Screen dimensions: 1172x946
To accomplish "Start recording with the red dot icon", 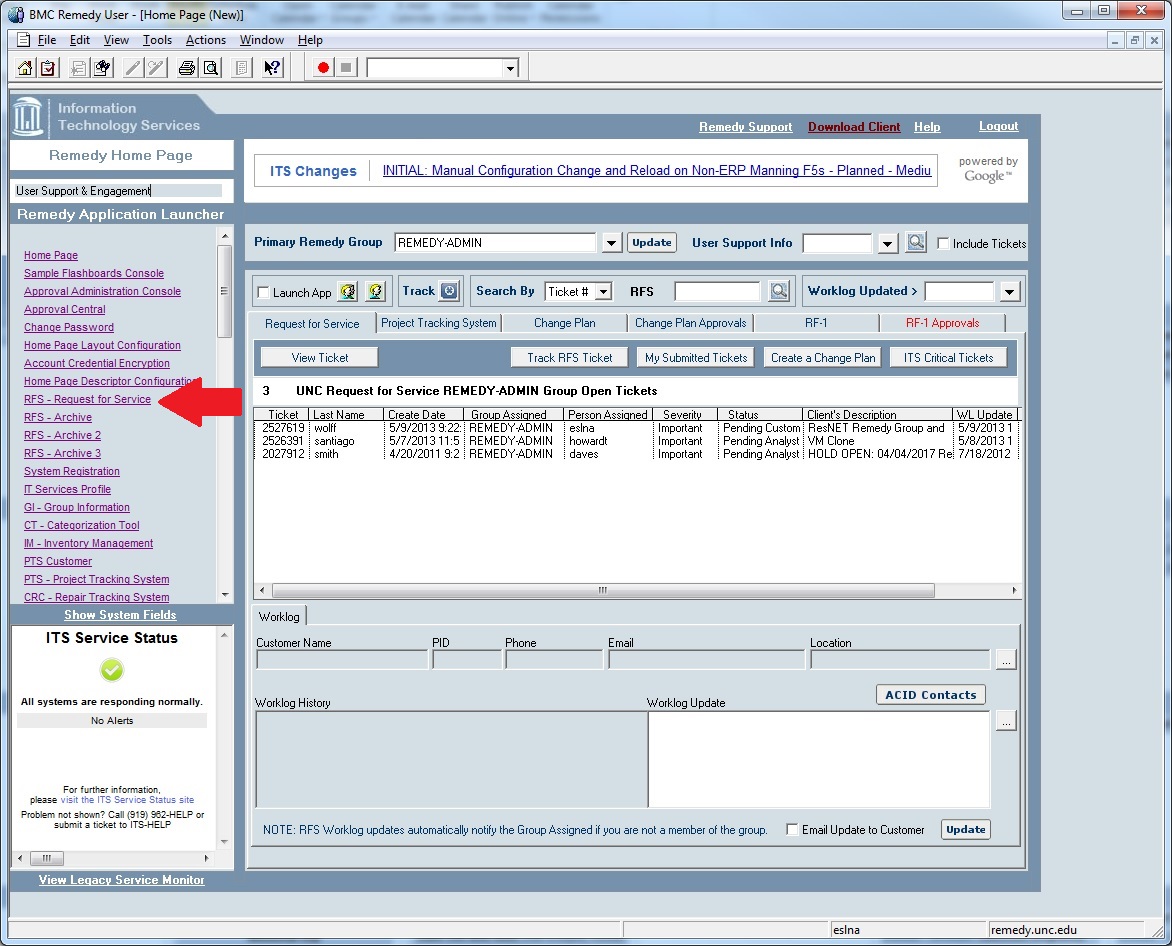I will 322,68.
